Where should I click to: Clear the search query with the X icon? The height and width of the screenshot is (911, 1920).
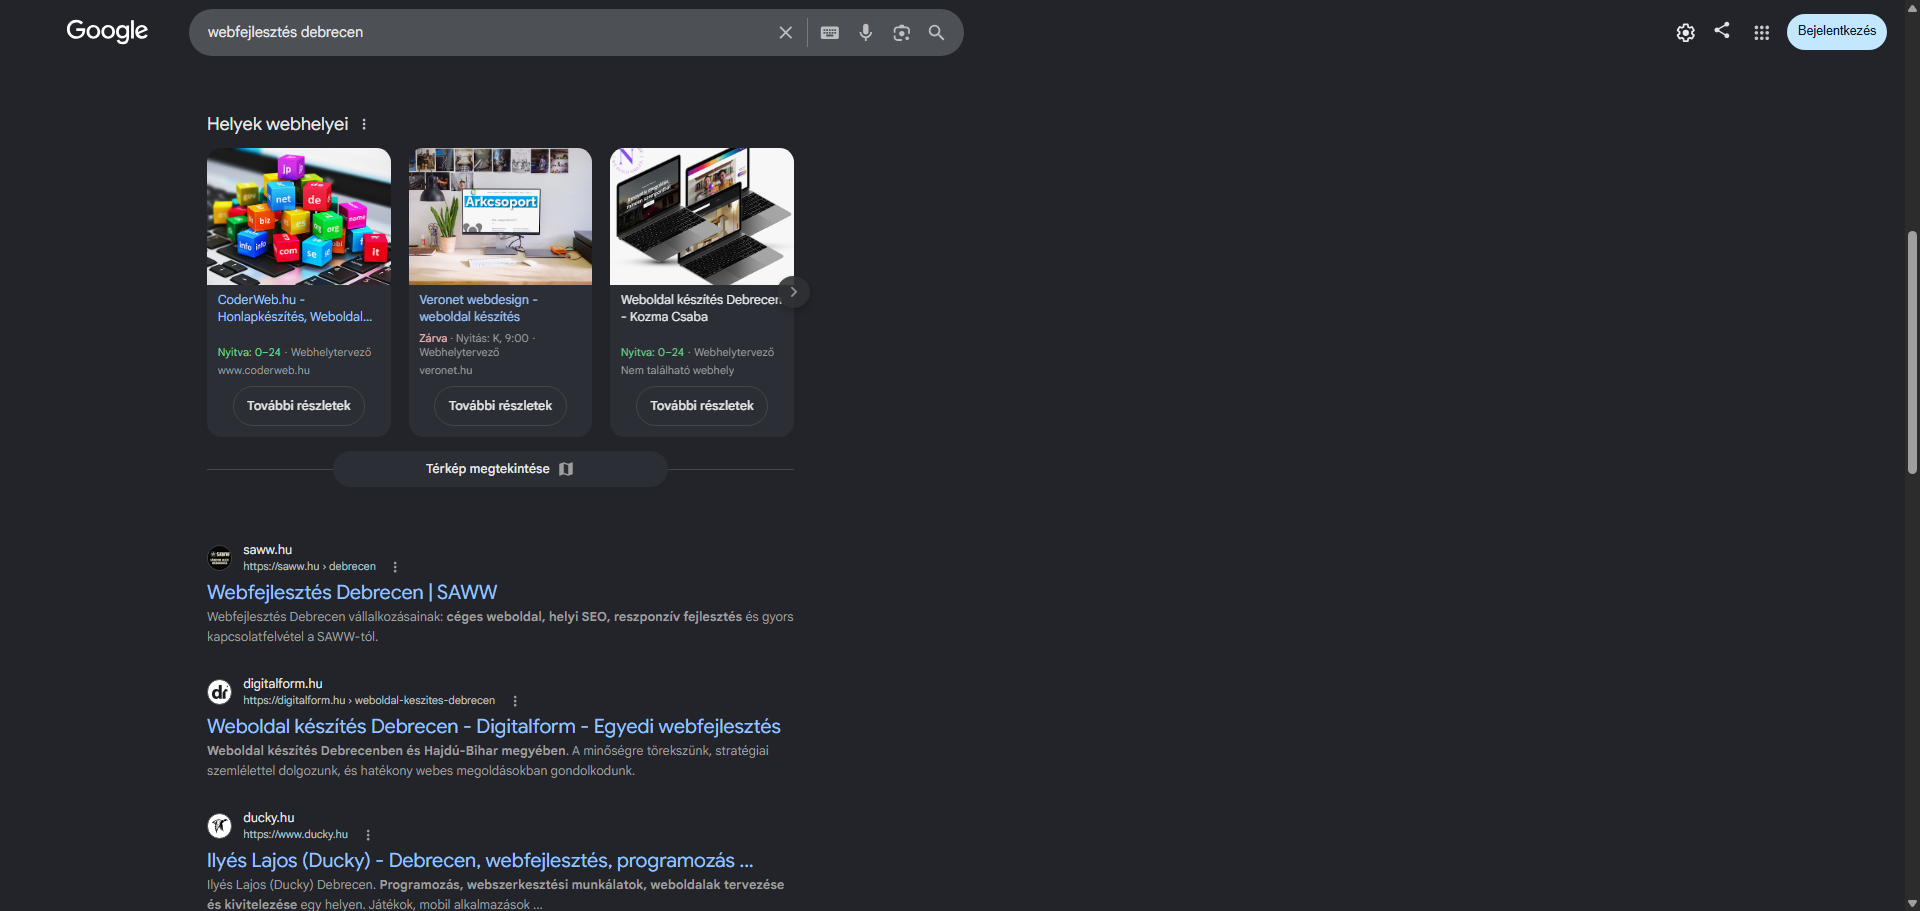point(786,32)
